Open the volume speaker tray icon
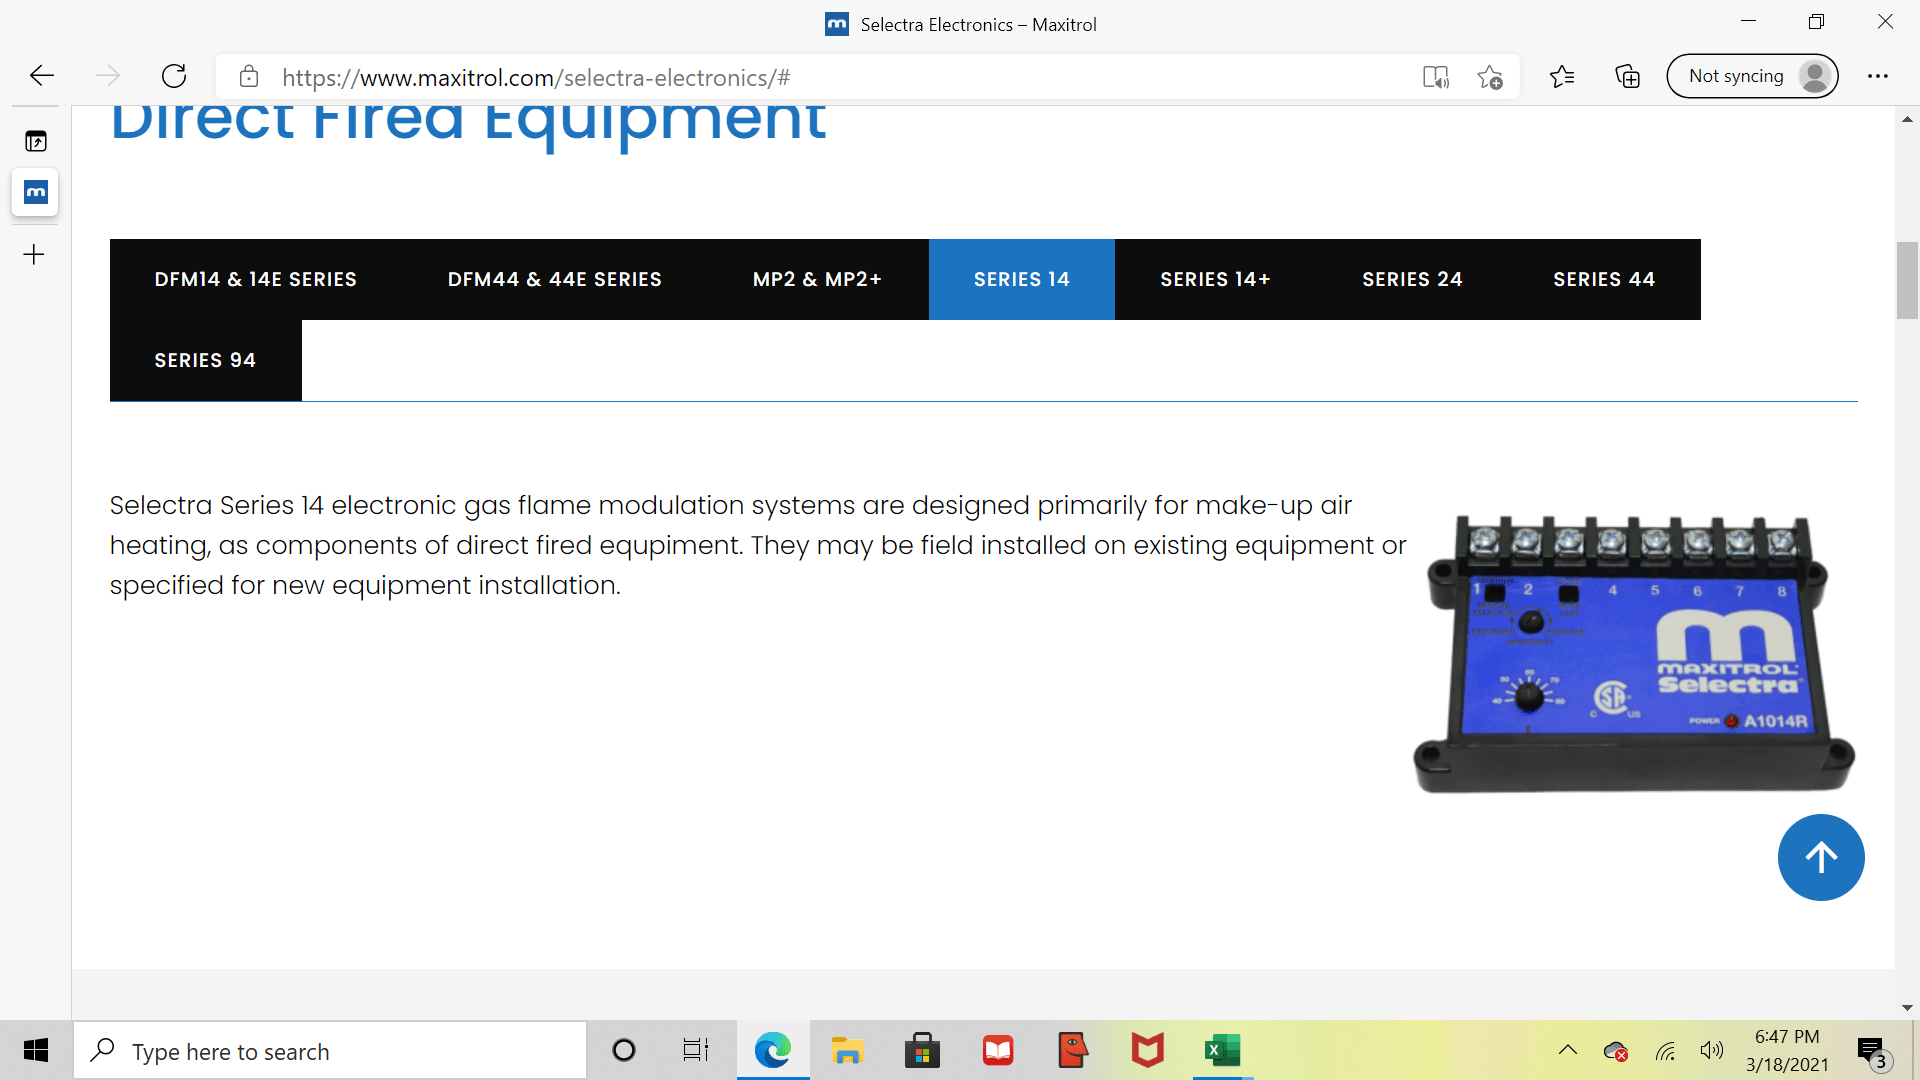 click(x=1712, y=1051)
